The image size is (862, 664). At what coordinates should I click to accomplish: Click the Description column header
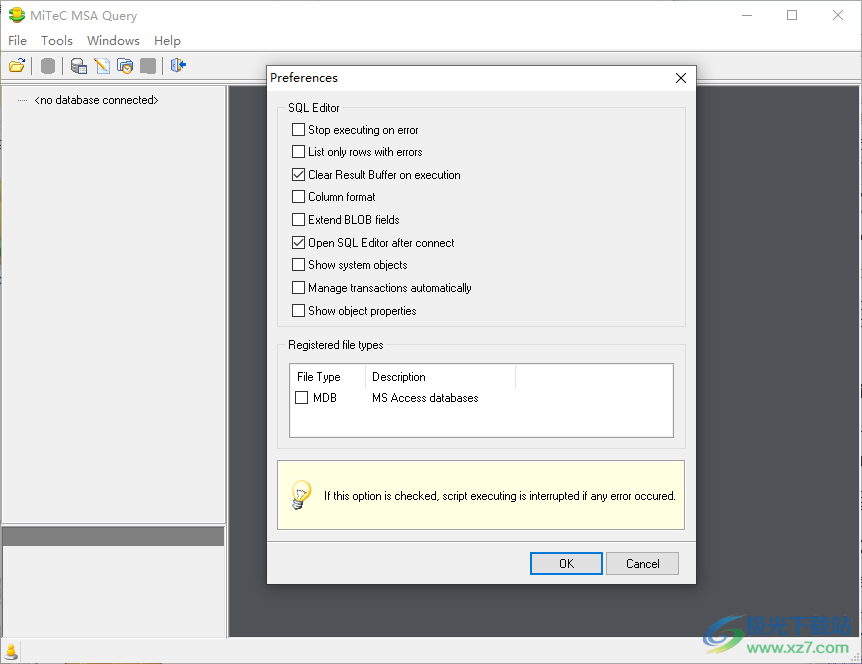399,377
